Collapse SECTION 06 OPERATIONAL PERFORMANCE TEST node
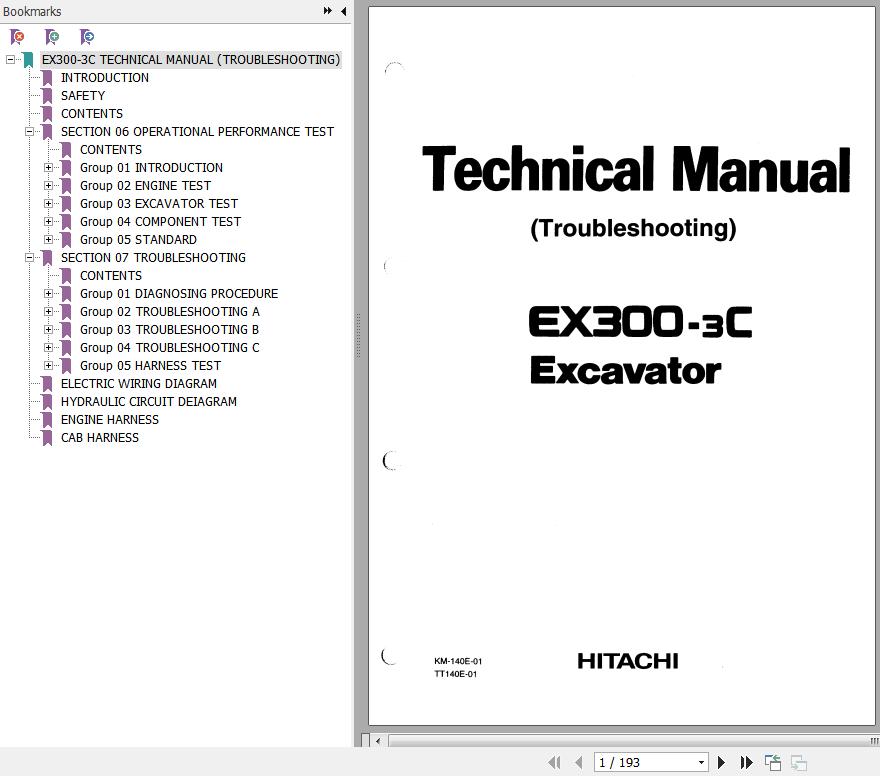 click(x=29, y=131)
